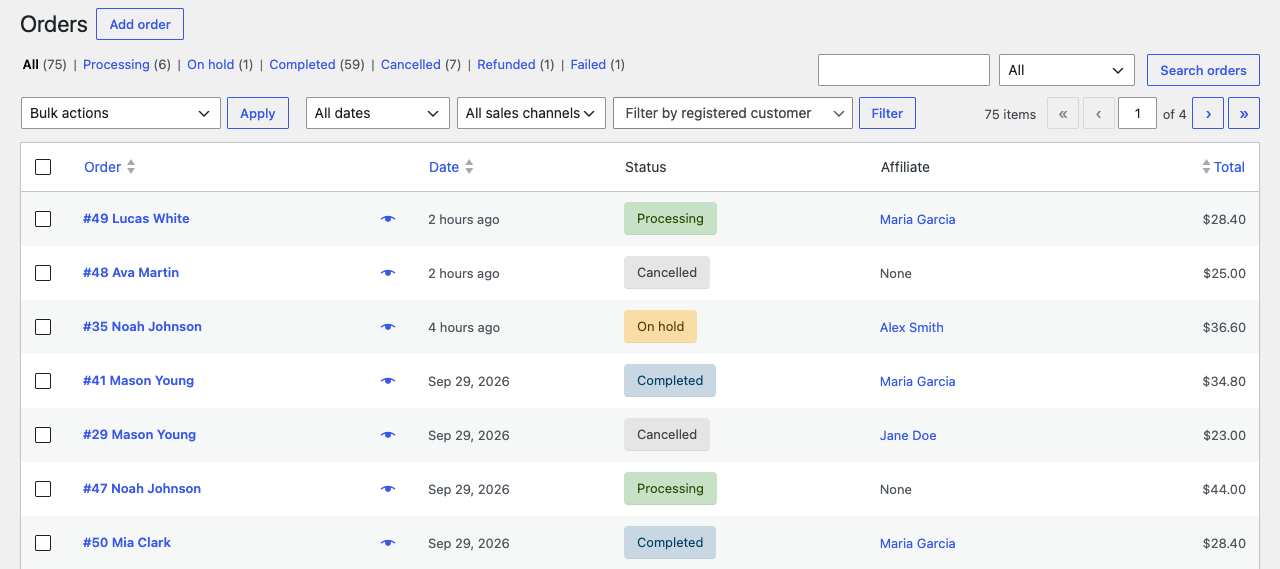Open order #49 Lucas White

(x=136, y=218)
